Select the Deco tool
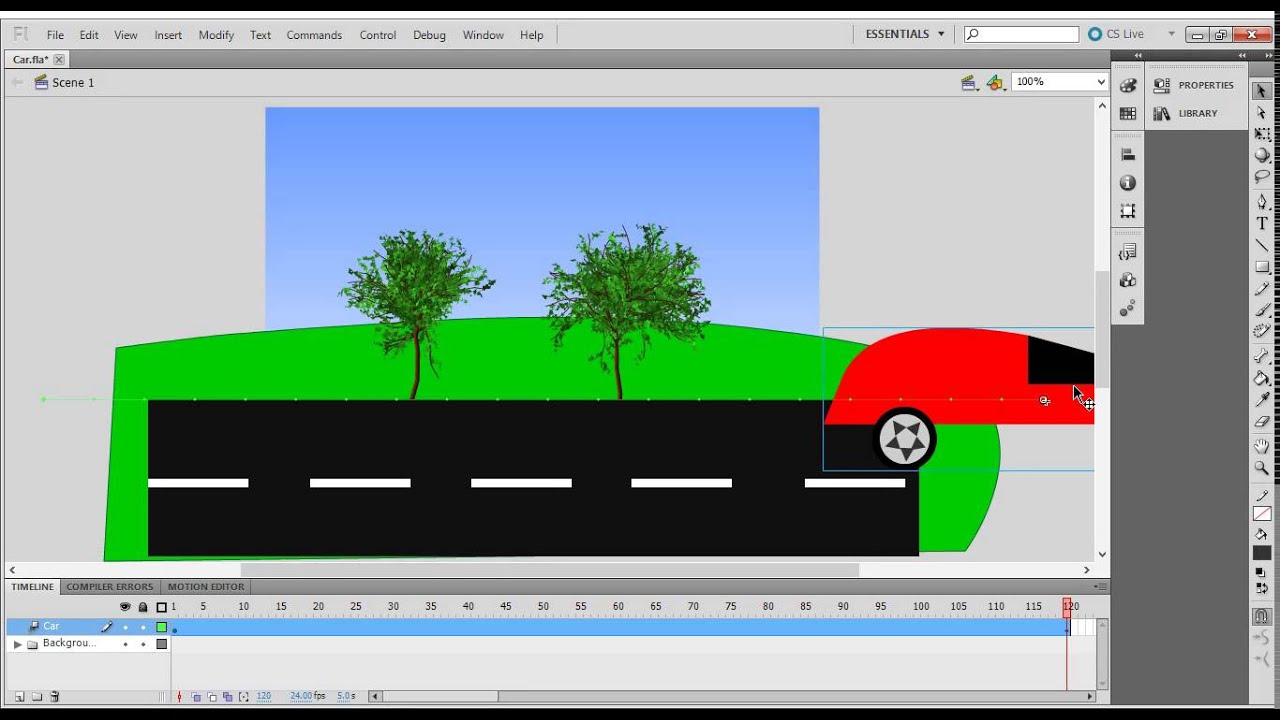This screenshot has width=1280, height=720. click(1262, 332)
